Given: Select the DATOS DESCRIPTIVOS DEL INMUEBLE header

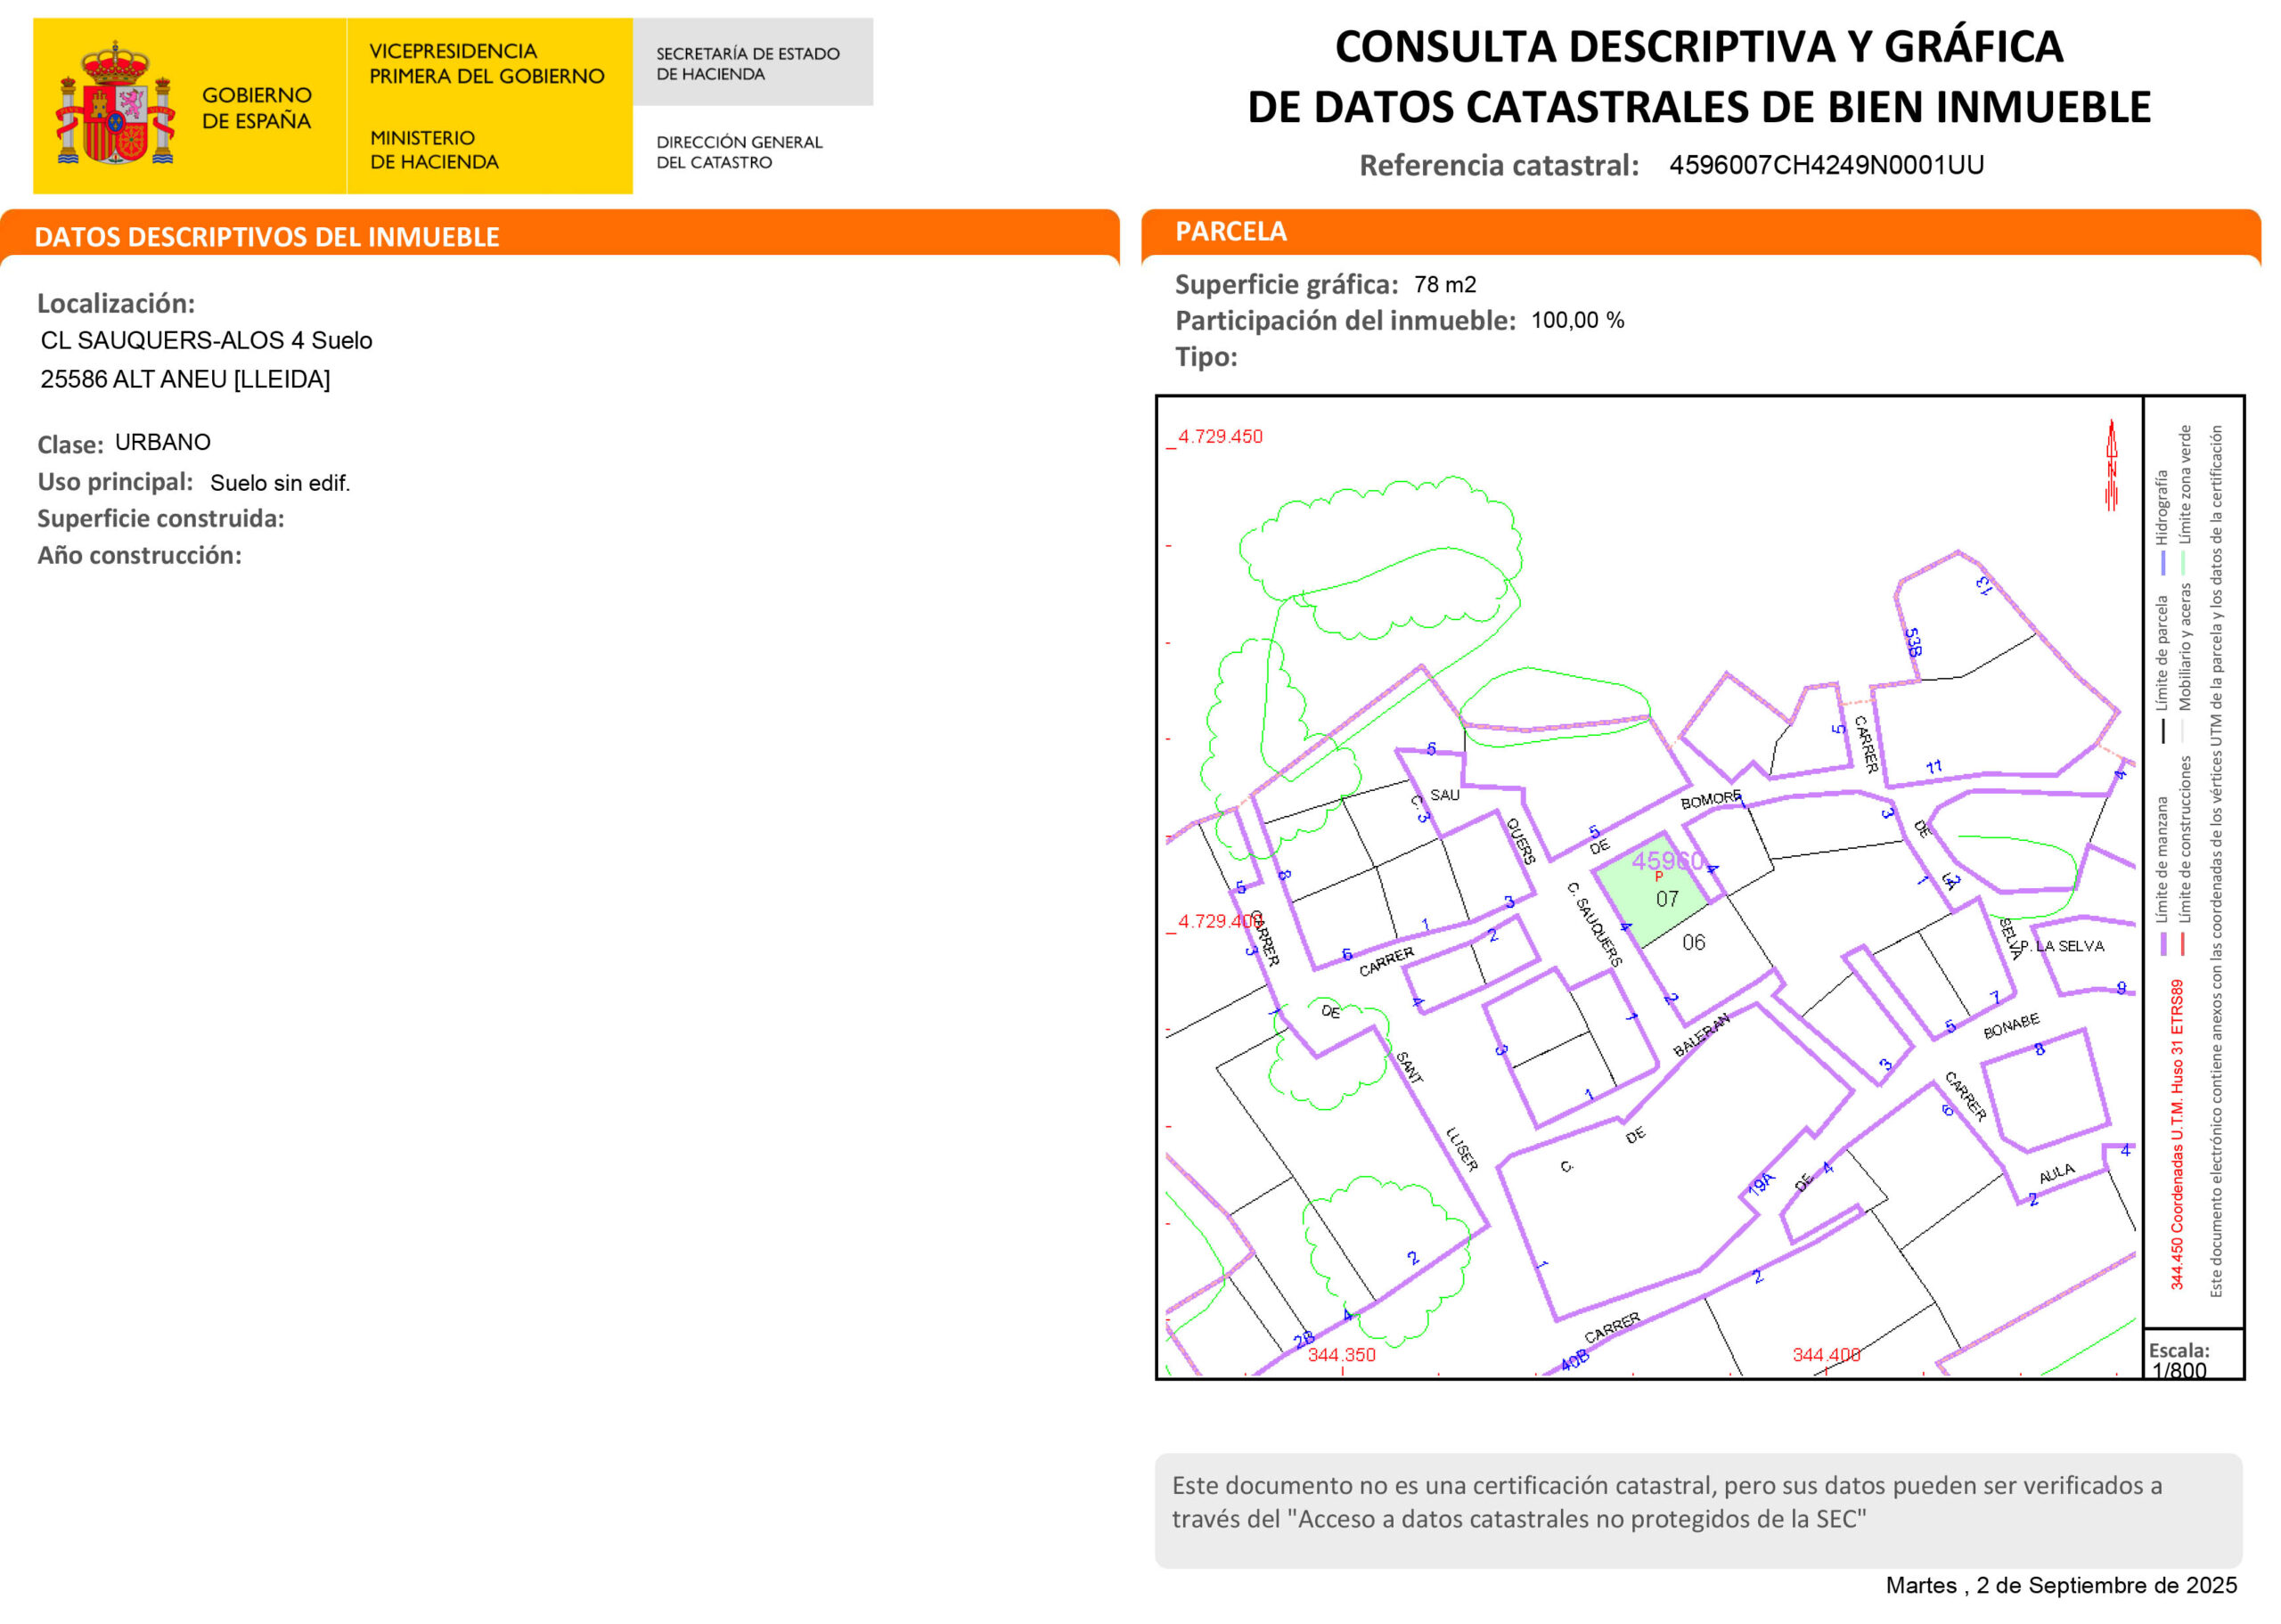Looking at the screenshot, I should coord(267,237).
